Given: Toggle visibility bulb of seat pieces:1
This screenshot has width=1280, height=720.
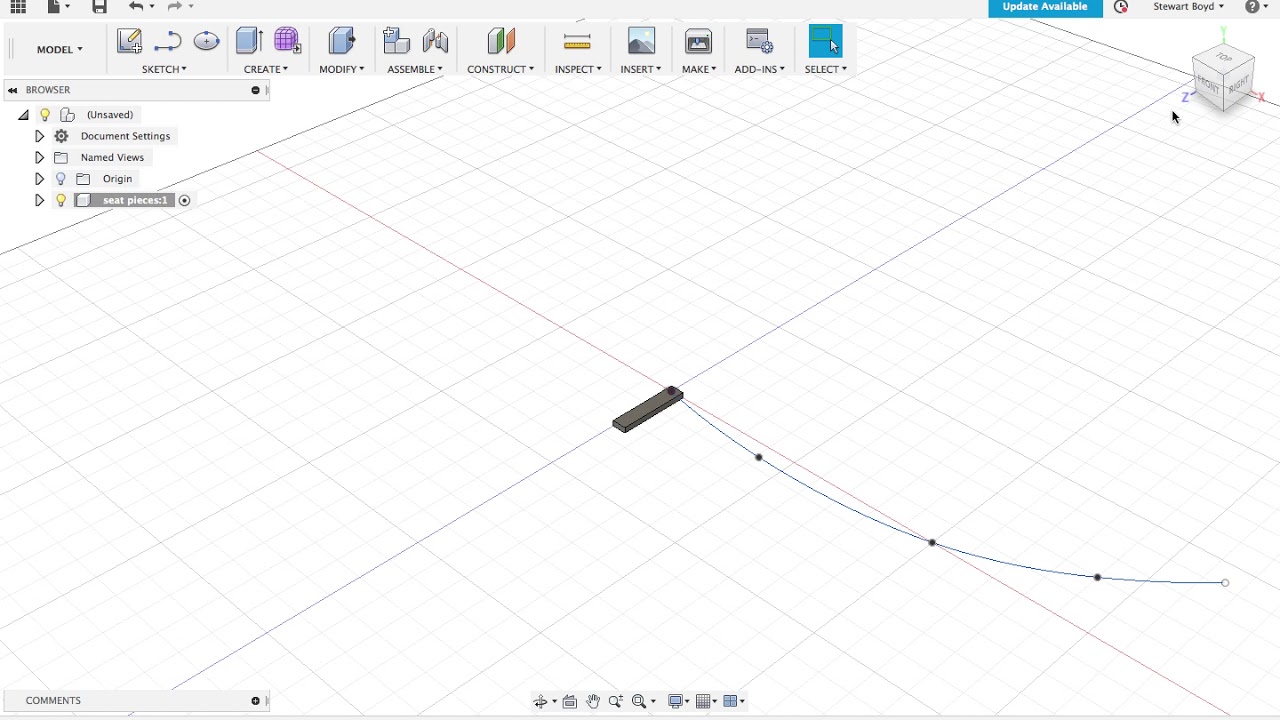Looking at the screenshot, I should [61, 200].
